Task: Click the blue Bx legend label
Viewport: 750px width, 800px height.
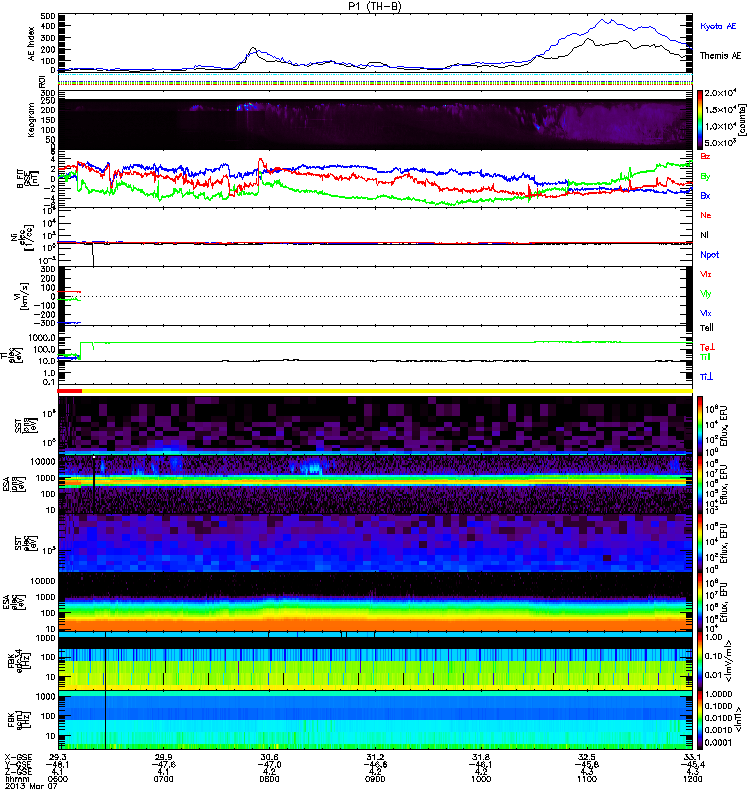Action: (x=705, y=195)
